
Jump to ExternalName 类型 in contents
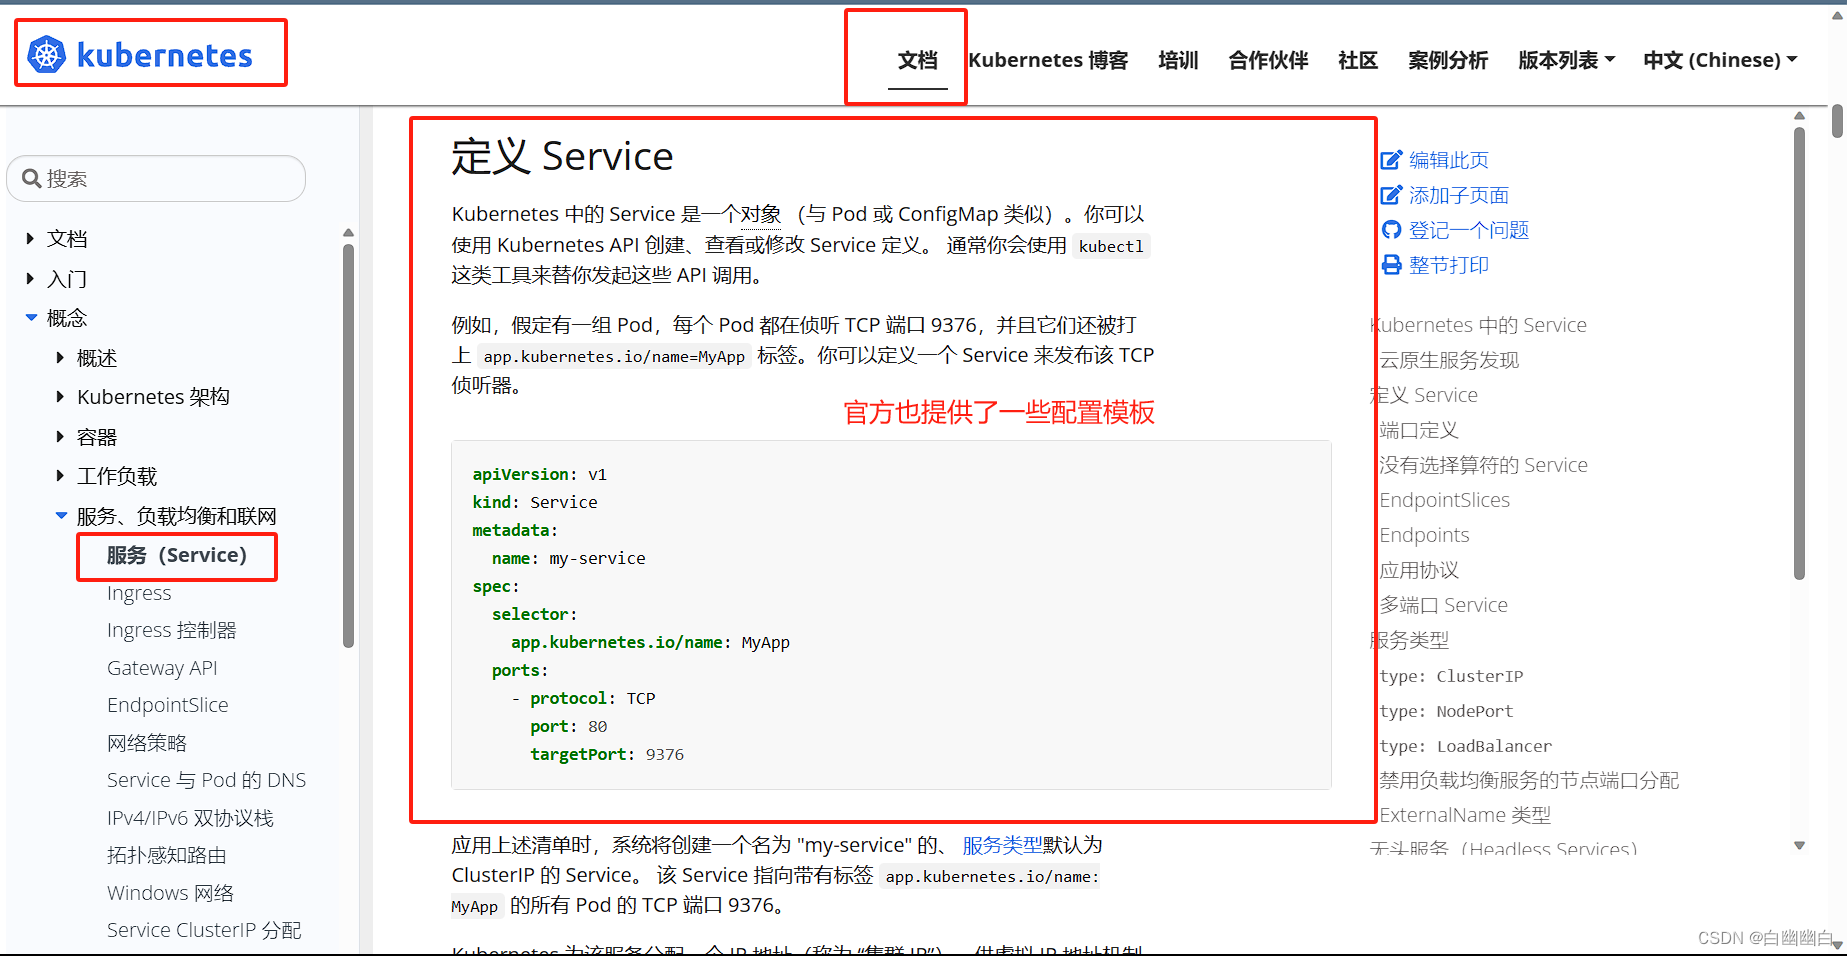[1465, 815]
